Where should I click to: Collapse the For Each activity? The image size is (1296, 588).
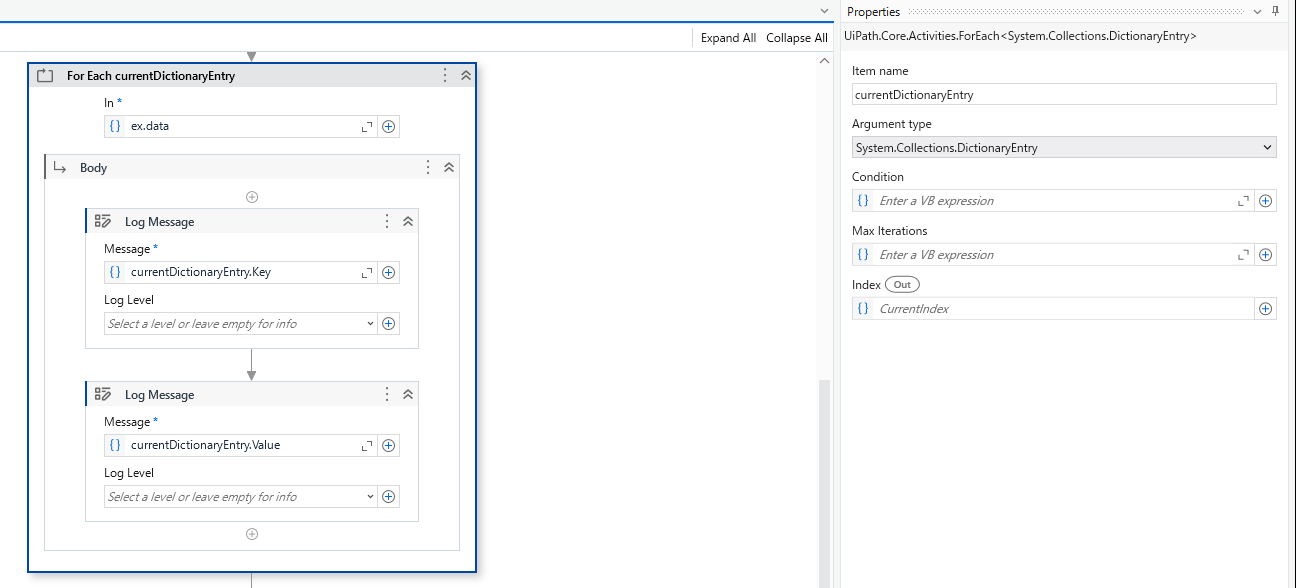tap(465, 75)
